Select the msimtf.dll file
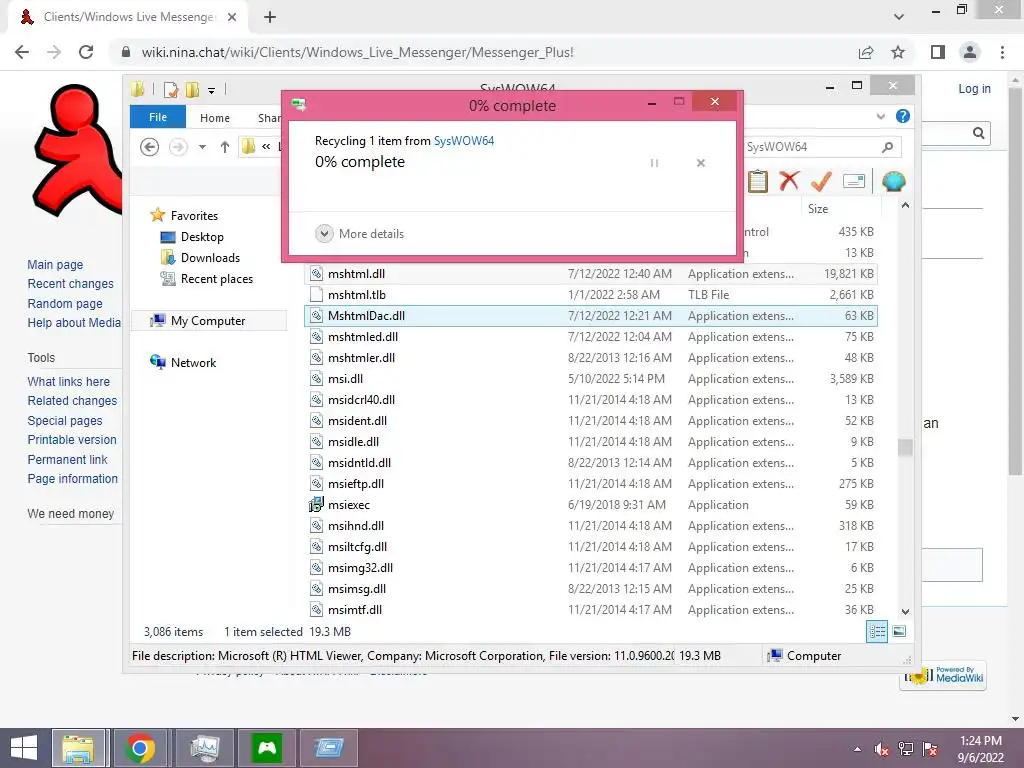Screen dimensions: 1024x768 [x=590, y=610]
